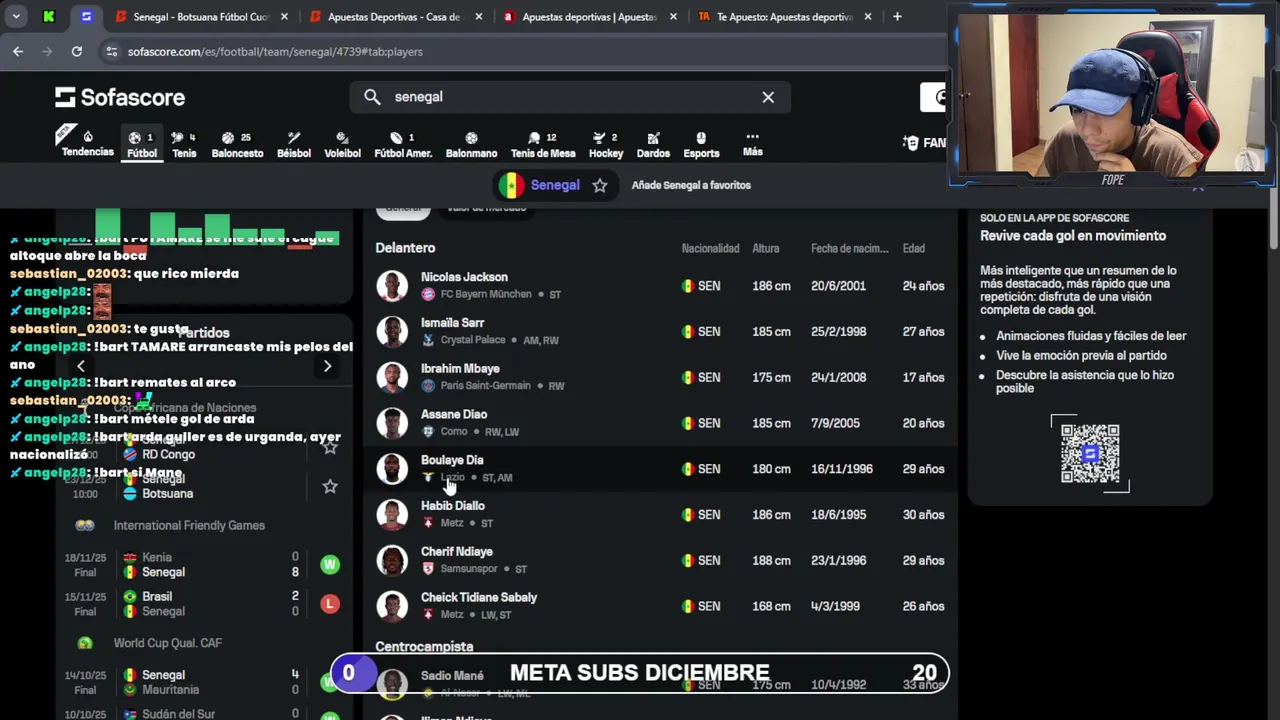1280x720 pixels.
Task: Switch to Apuestas deportivas | Apuestas tab
Action: pyautogui.click(x=590, y=17)
